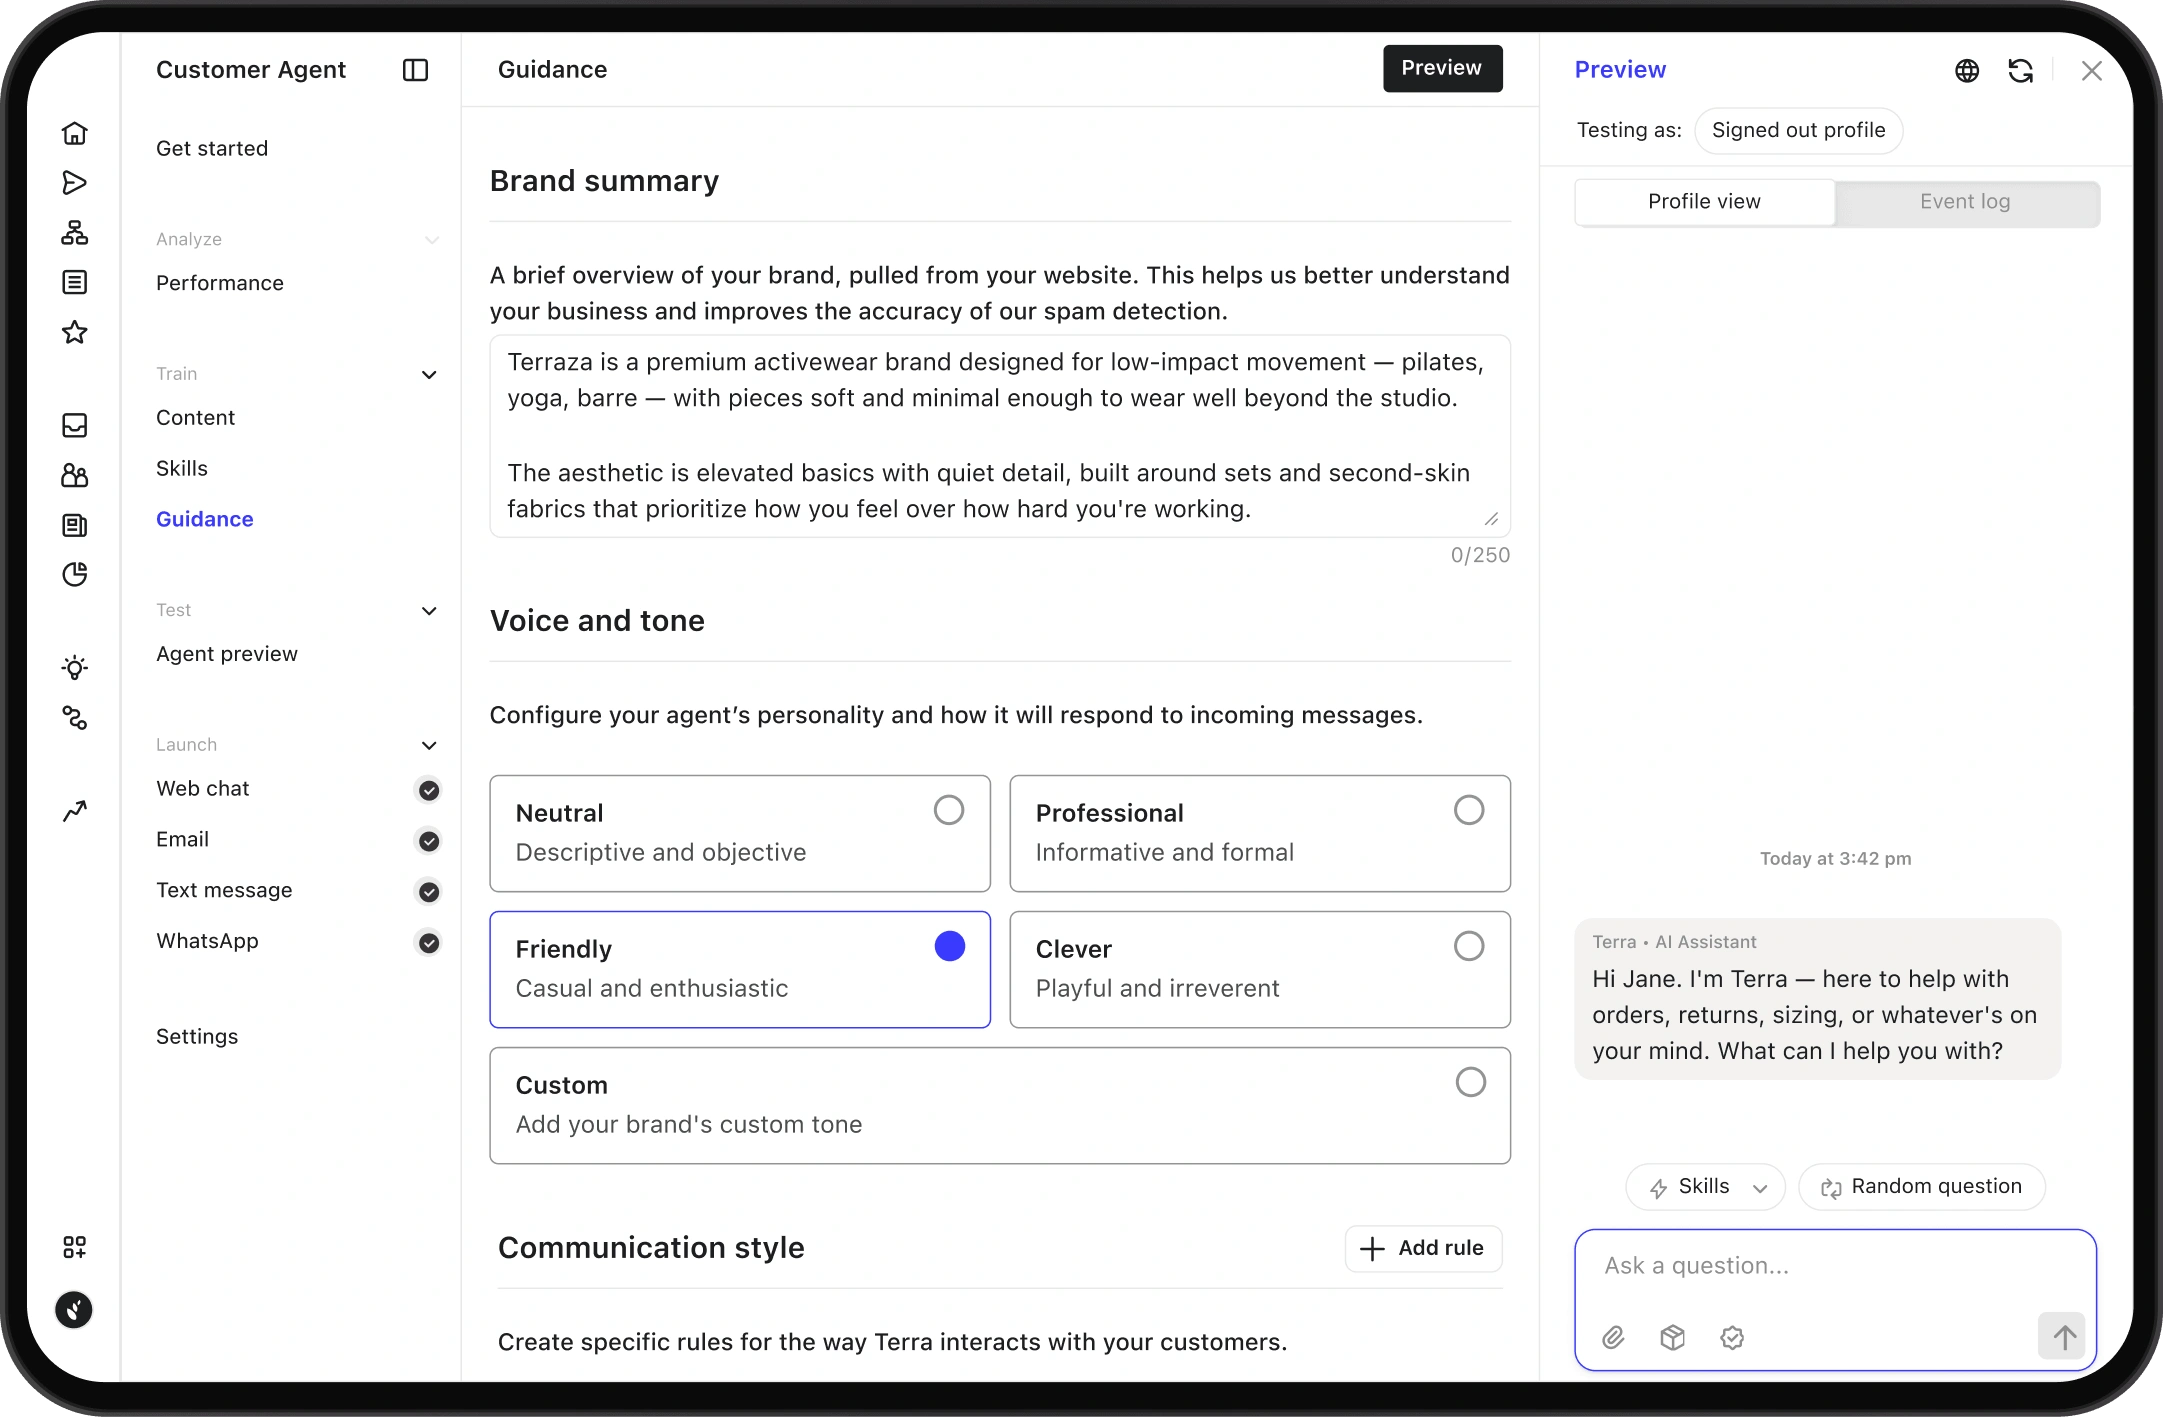The image size is (2163, 1417).
Task: Open the apps grid plus icon
Action: point(75,1246)
